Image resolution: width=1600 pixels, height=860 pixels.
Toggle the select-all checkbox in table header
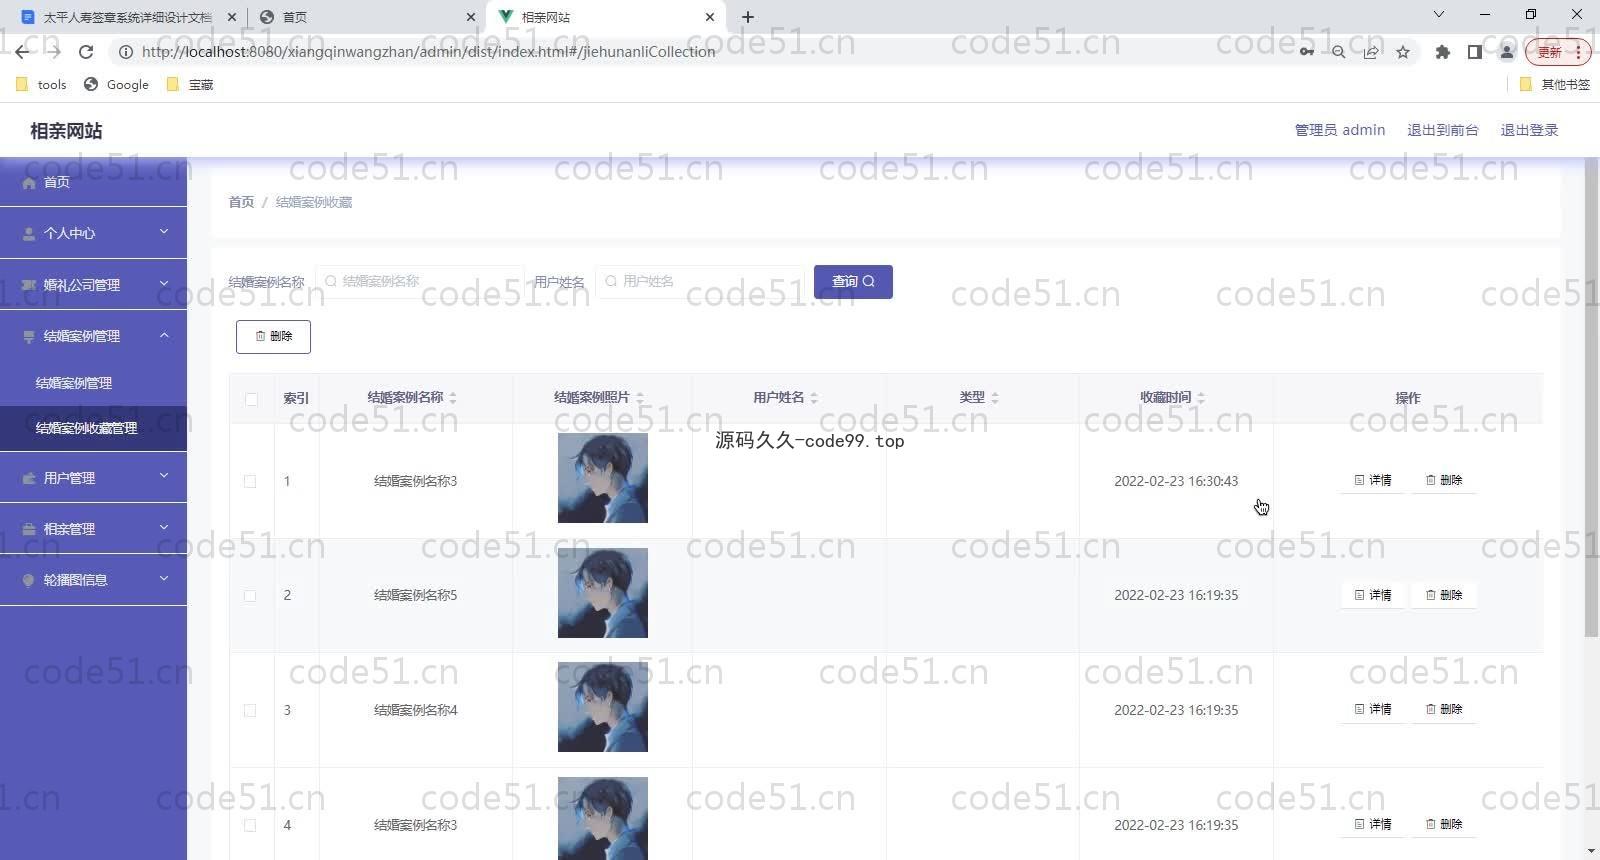(251, 399)
